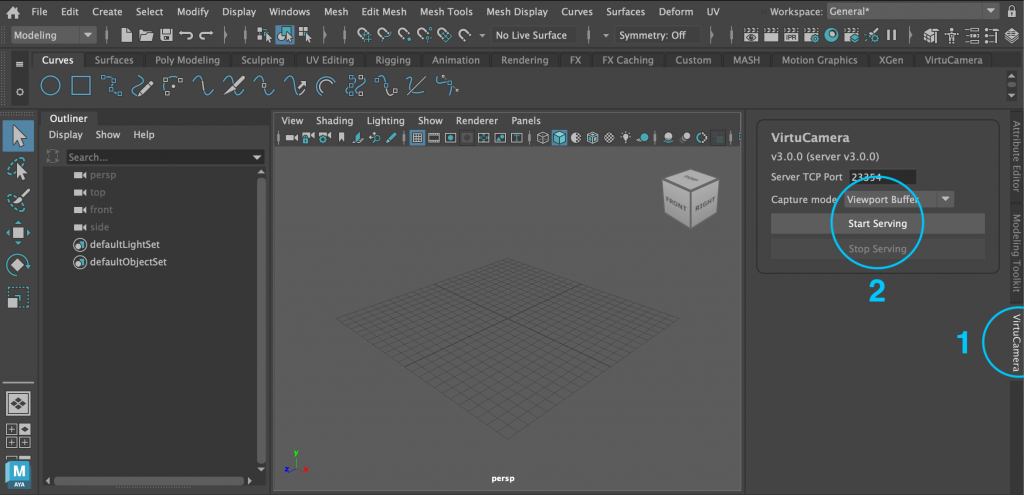Viewport: 1024px width, 495px height.
Task: Click the Outliner search field
Action: pyautogui.click(x=158, y=157)
